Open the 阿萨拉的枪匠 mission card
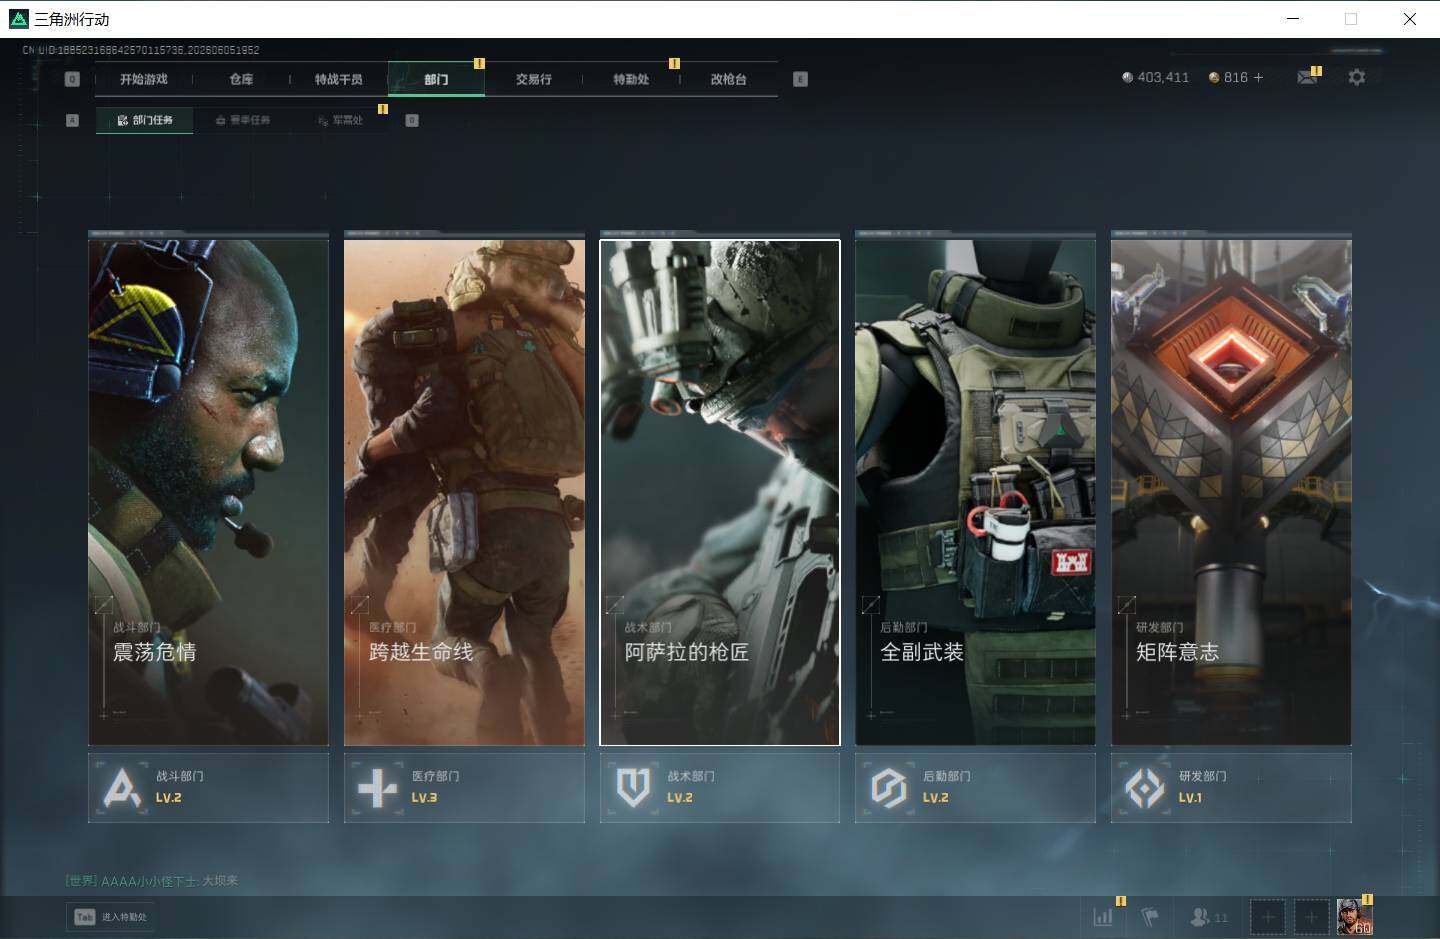The height and width of the screenshot is (939, 1440). click(x=720, y=491)
